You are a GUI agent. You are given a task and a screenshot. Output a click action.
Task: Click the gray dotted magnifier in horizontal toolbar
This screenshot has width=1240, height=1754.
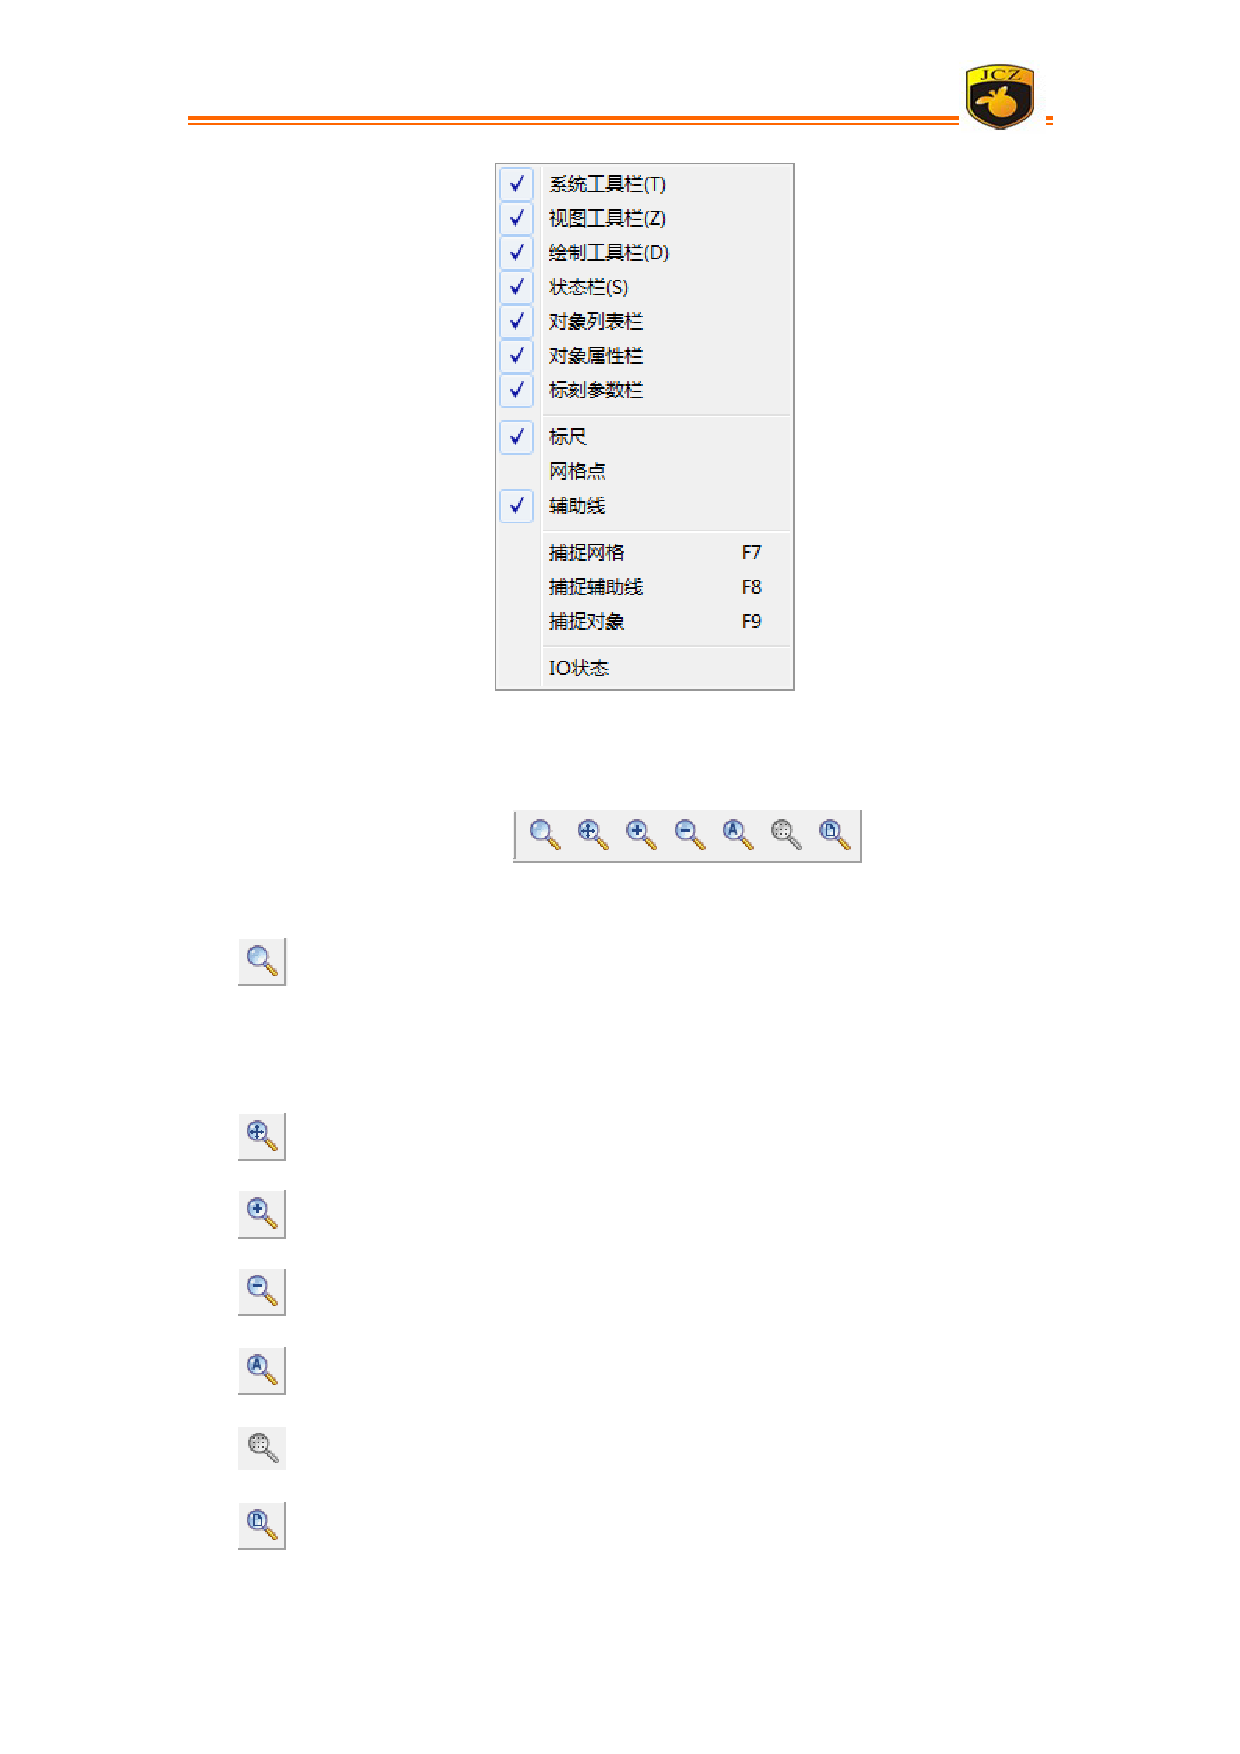pyautogui.click(x=786, y=835)
